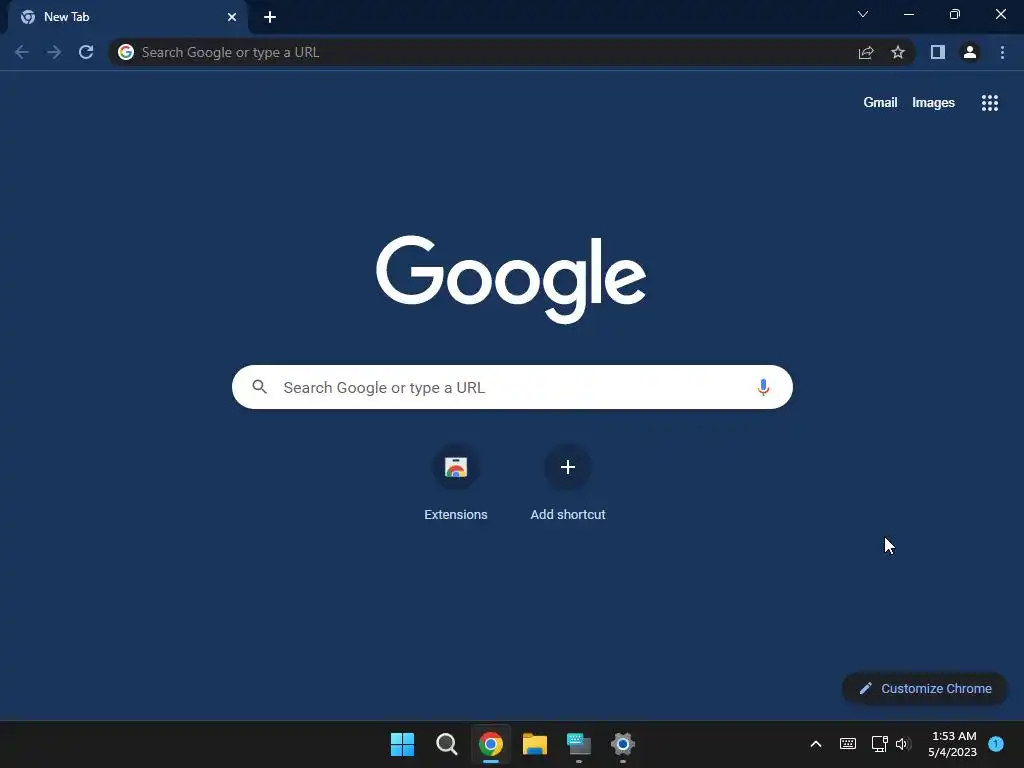Open the profile avatar menu
The width and height of the screenshot is (1024, 768).
970,52
